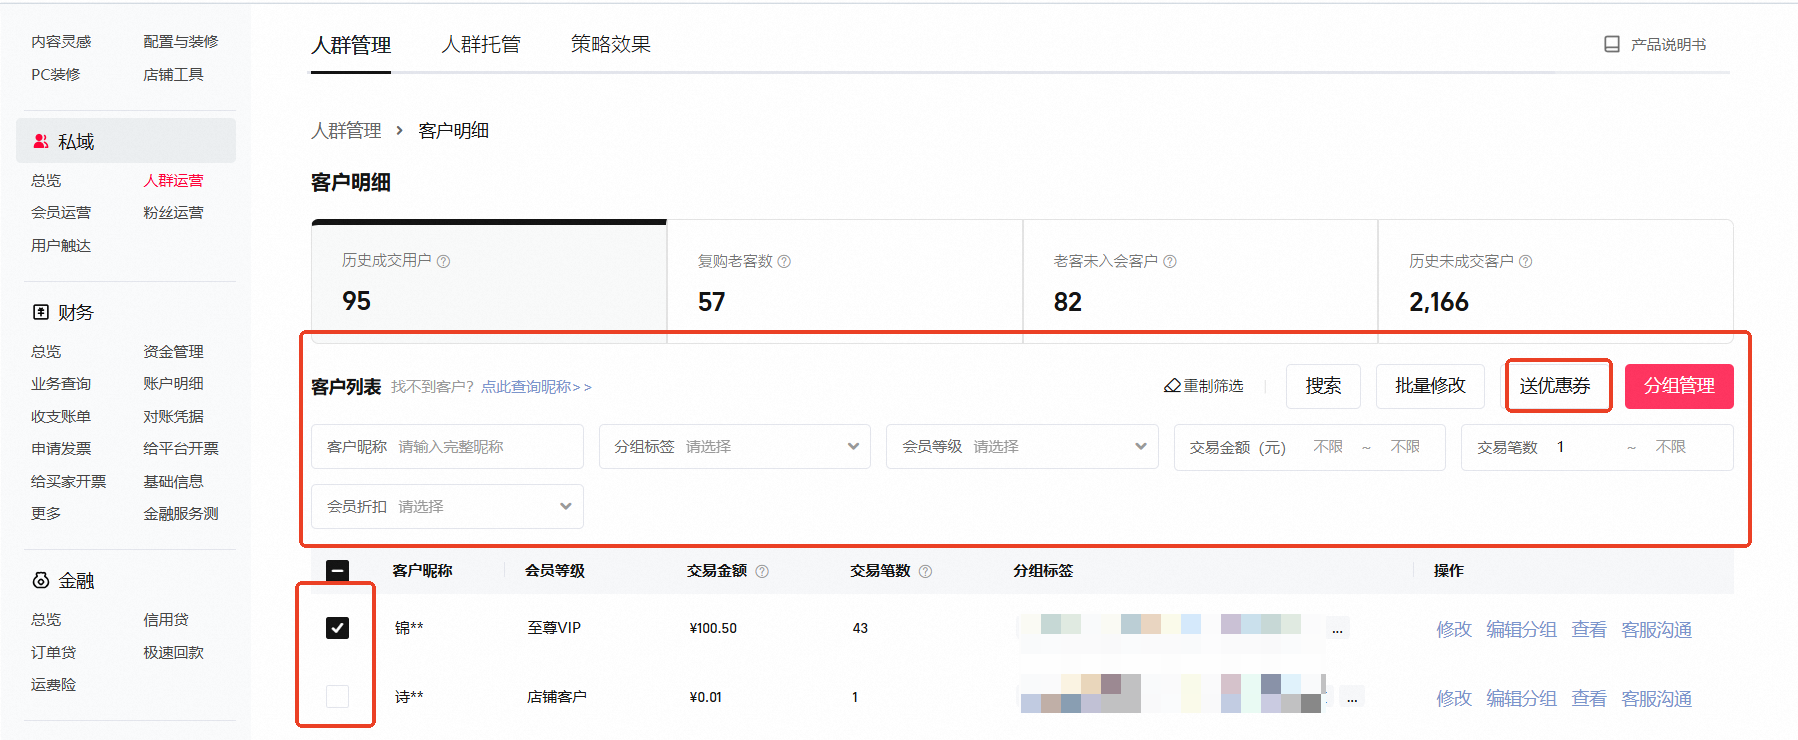Open 金融服务测 in sidebar
Viewport: 1798px width, 740px height.
point(181,513)
